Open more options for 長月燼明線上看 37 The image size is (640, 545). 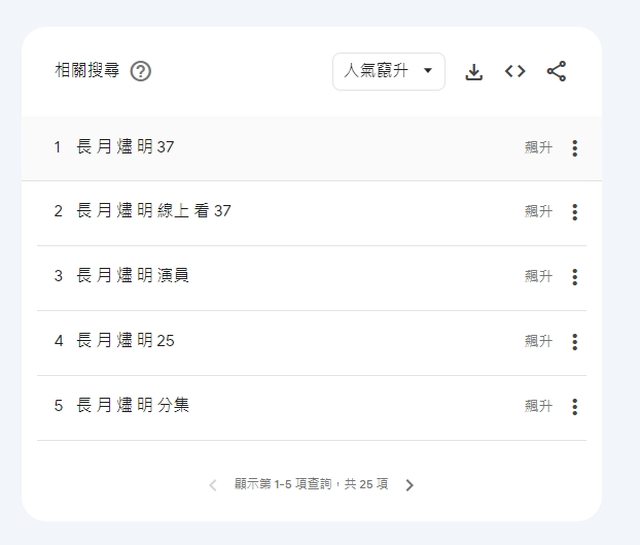coord(574,212)
